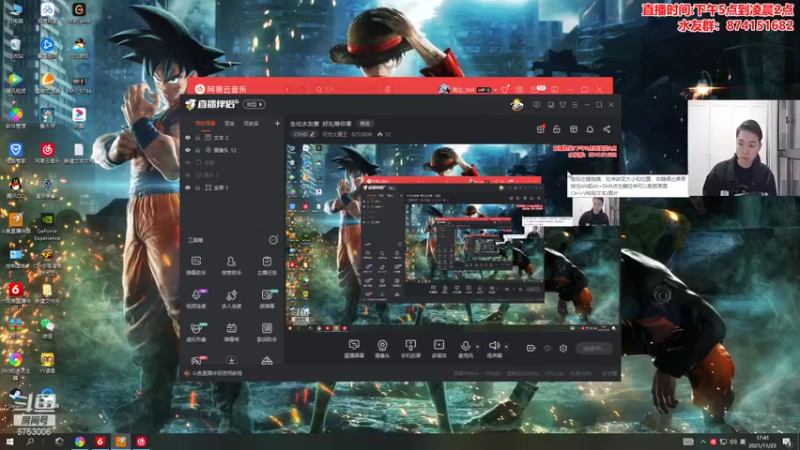Add a 摄像头 camera source from the bottom bar
800x450 pixels.
pyautogui.click(x=382, y=349)
